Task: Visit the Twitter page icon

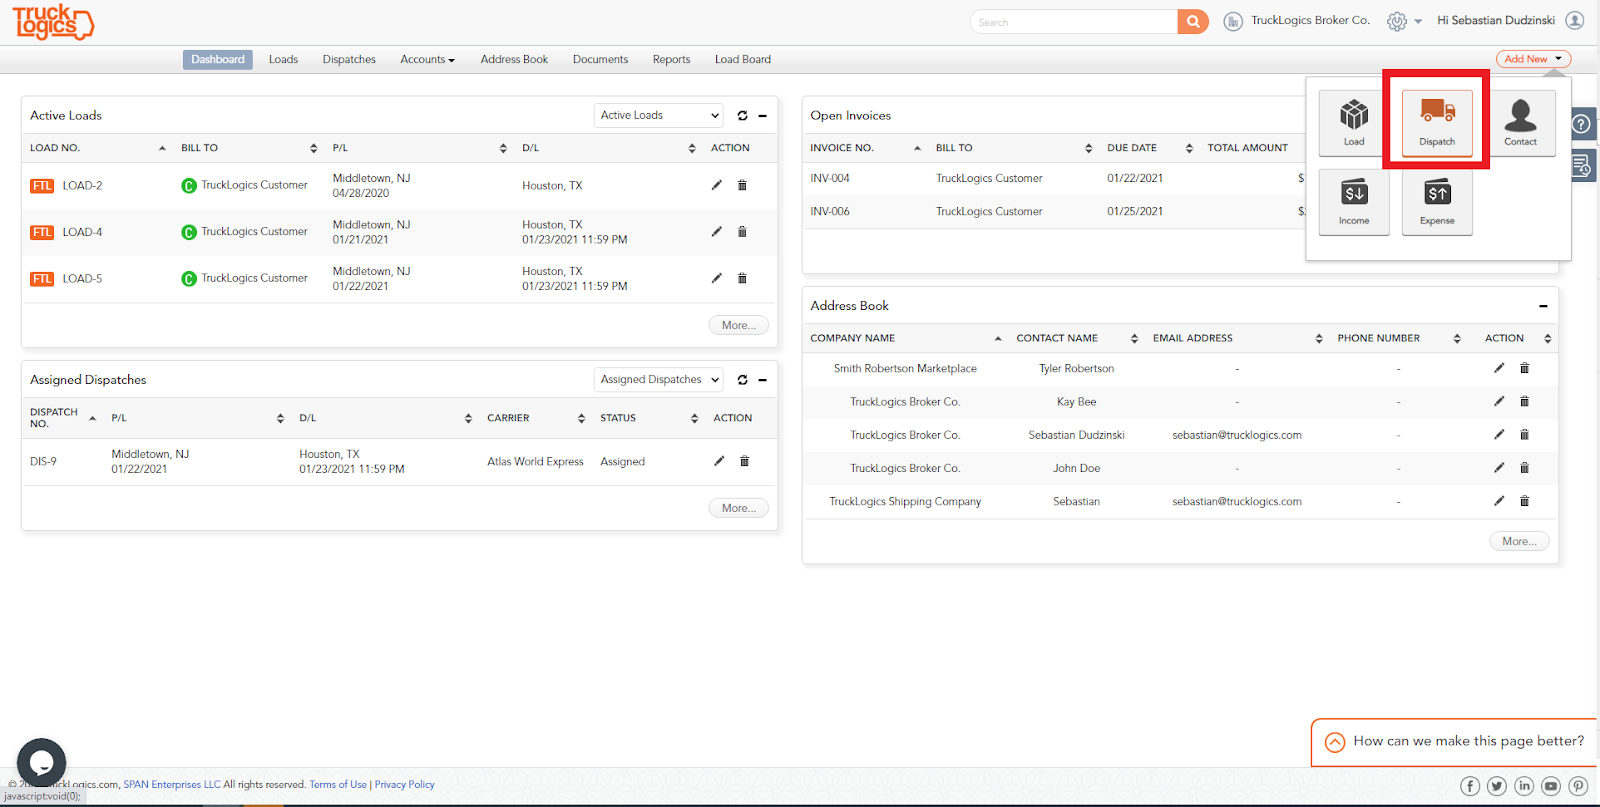Action: click(1497, 786)
